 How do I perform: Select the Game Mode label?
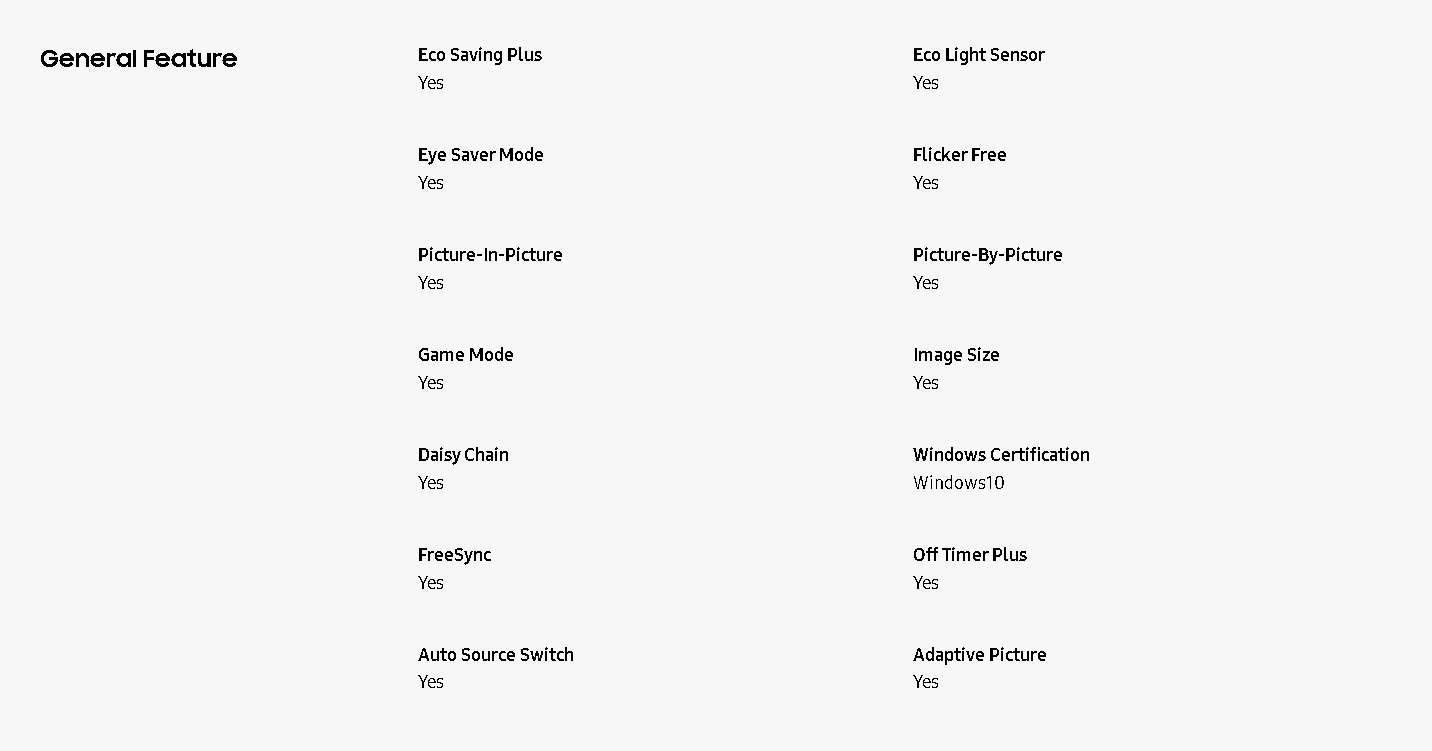pos(465,355)
